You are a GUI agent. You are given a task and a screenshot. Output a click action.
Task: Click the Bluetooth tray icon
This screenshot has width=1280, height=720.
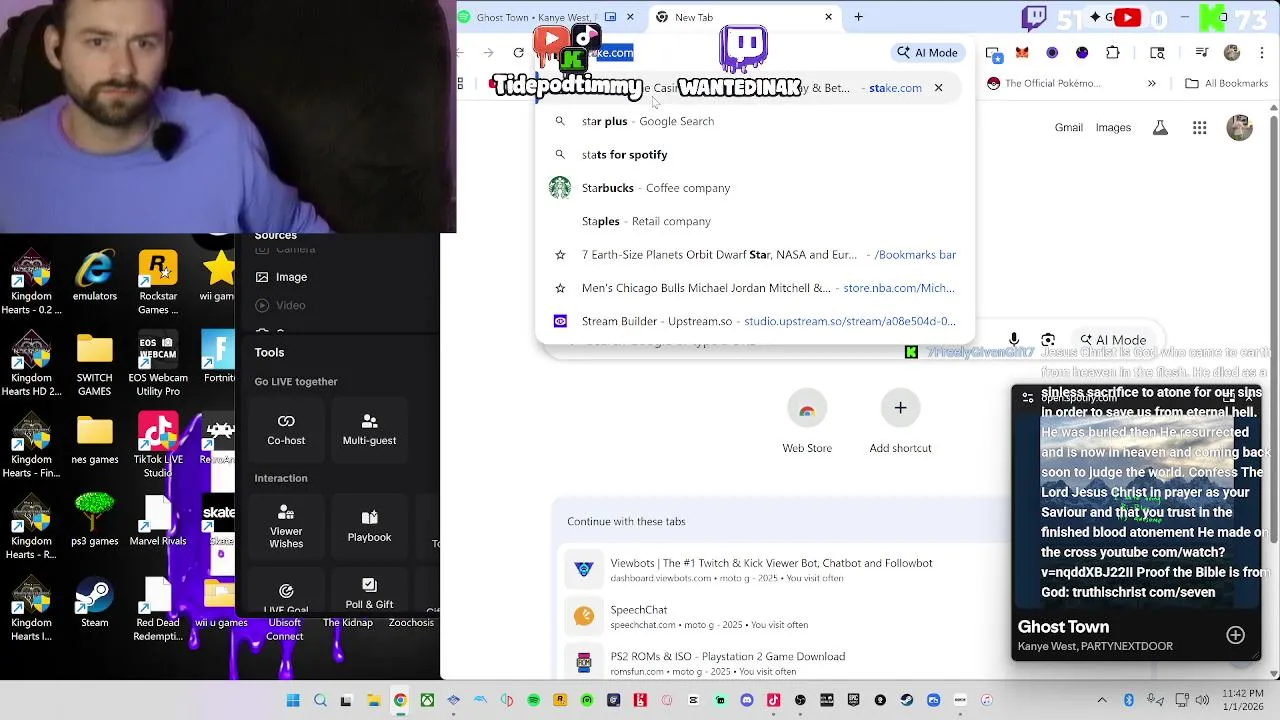tap(1129, 700)
